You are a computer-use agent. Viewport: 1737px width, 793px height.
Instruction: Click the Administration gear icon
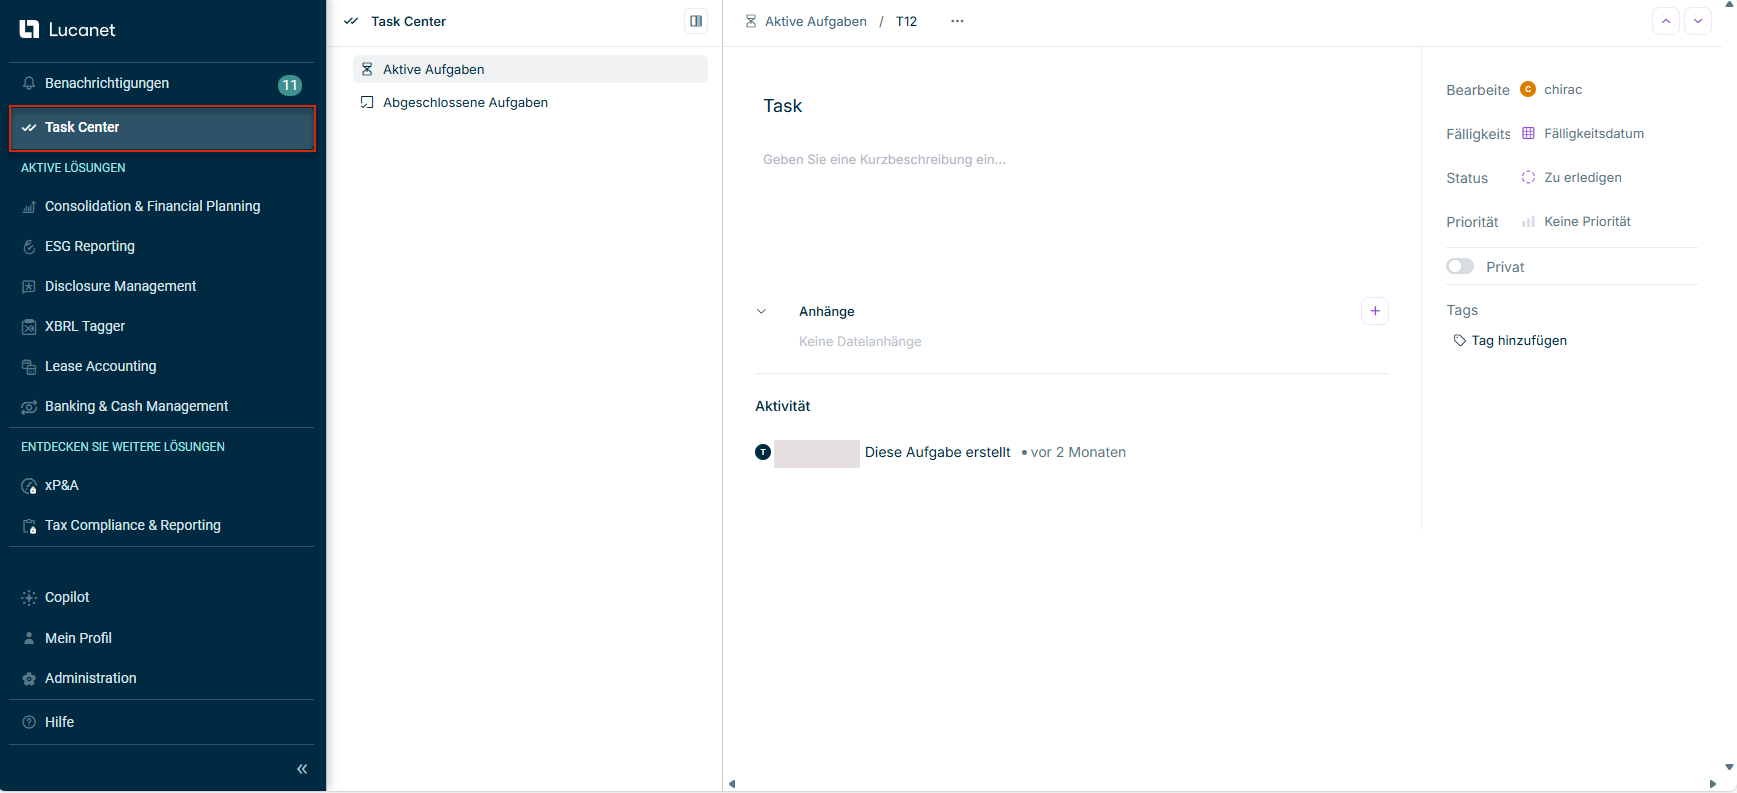coord(29,679)
